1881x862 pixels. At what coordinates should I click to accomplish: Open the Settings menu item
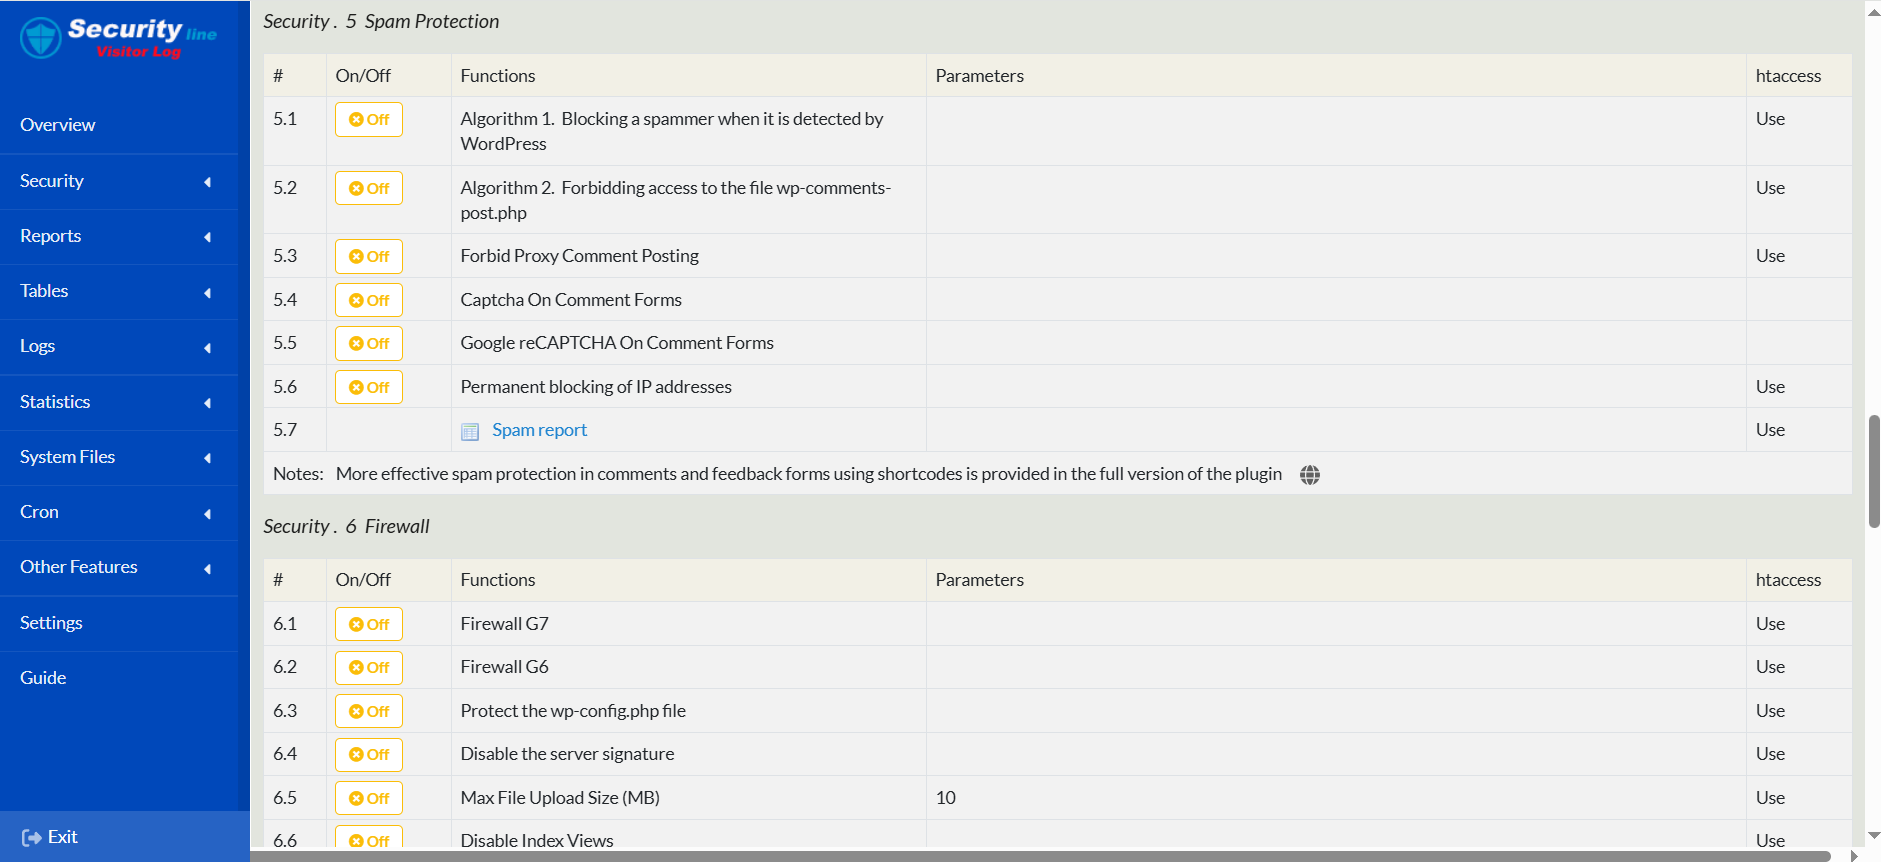pos(51,623)
